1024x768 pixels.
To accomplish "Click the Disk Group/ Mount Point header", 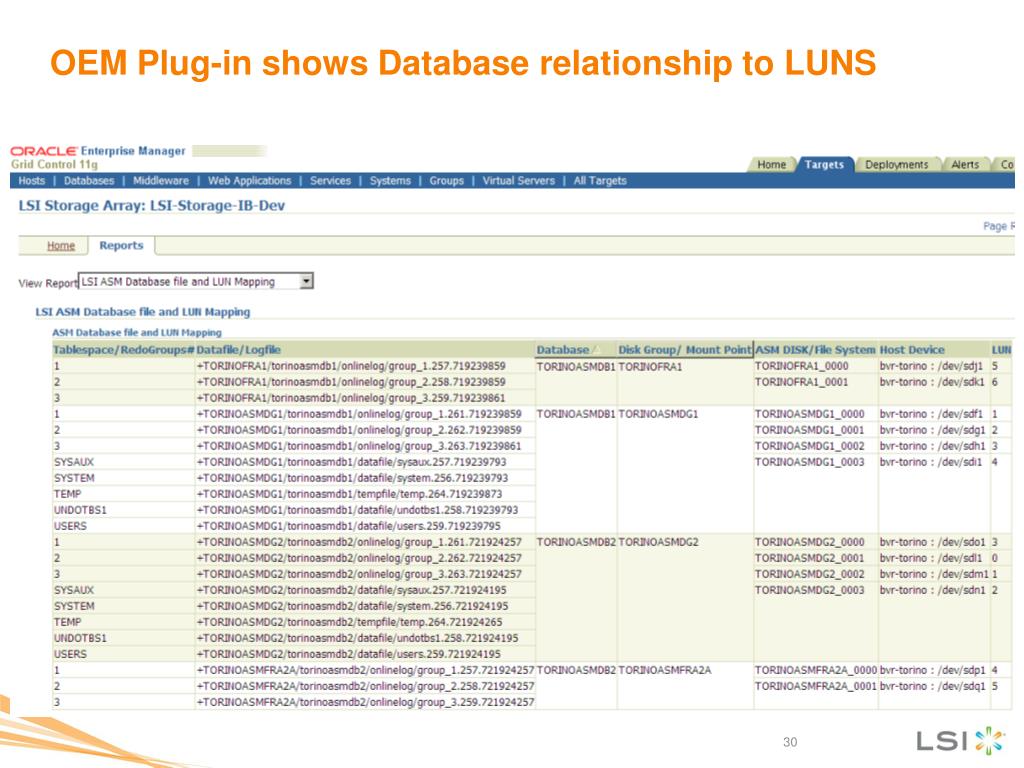I will [x=684, y=350].
